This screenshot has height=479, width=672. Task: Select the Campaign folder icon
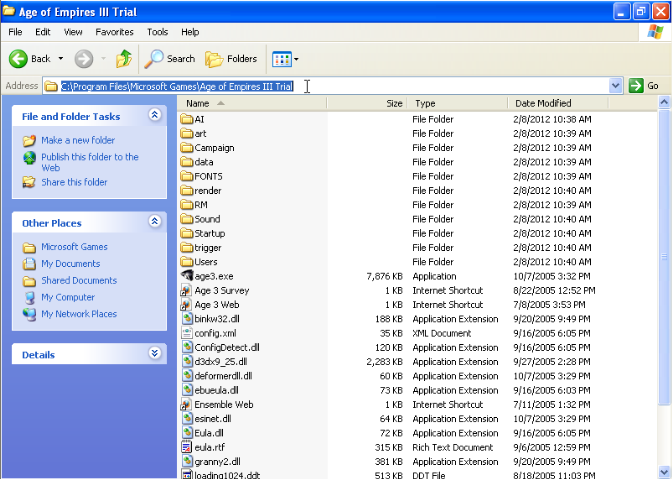click(186, 147)
